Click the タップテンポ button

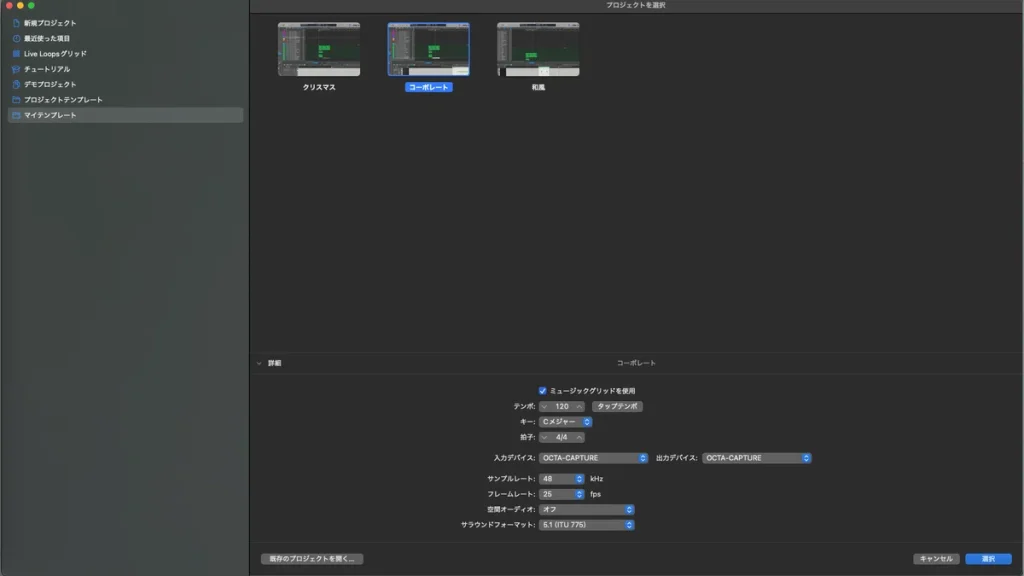click(617, 407)
